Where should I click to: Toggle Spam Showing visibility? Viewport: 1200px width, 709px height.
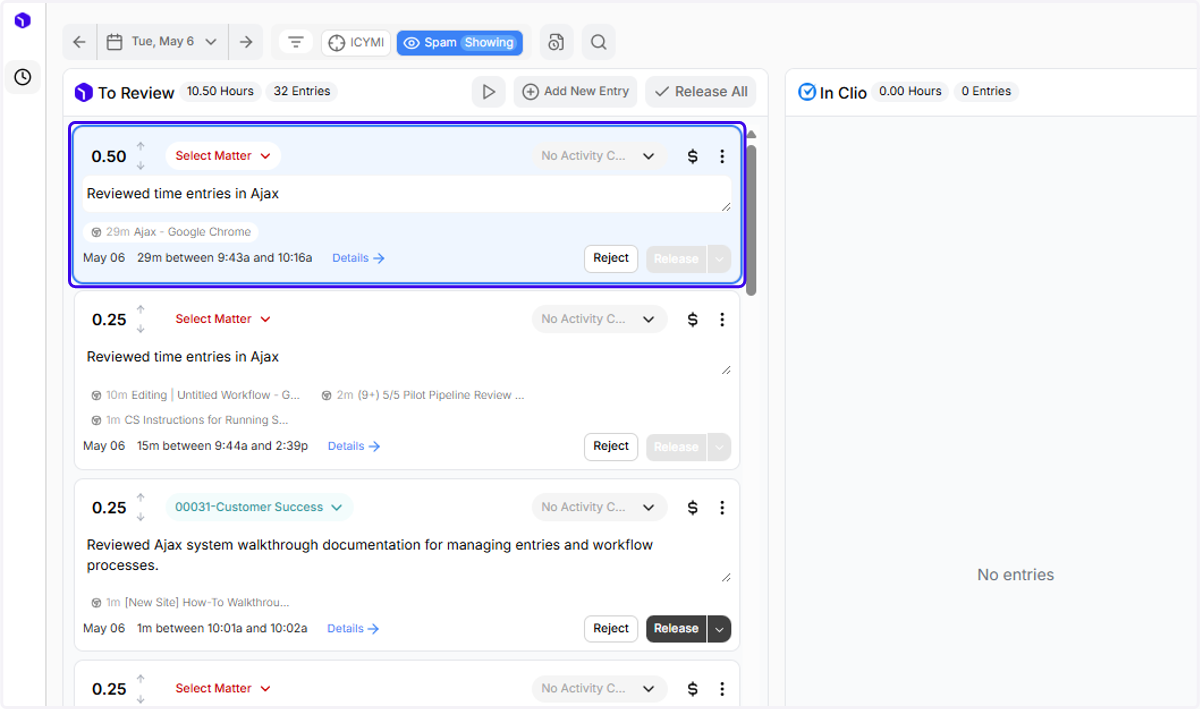click(x=459, y=43)
